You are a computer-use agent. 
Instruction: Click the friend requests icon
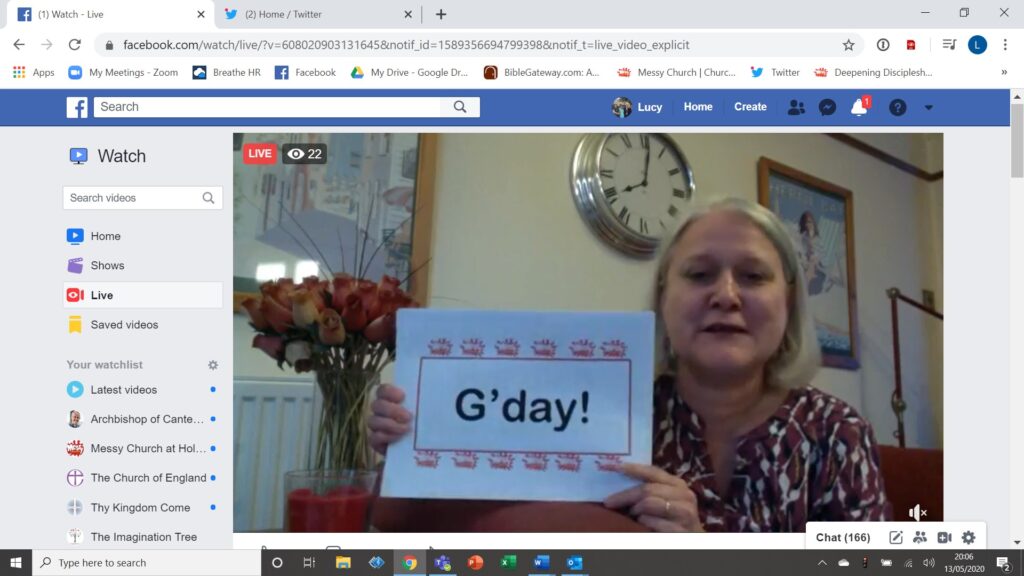(796, 107)
